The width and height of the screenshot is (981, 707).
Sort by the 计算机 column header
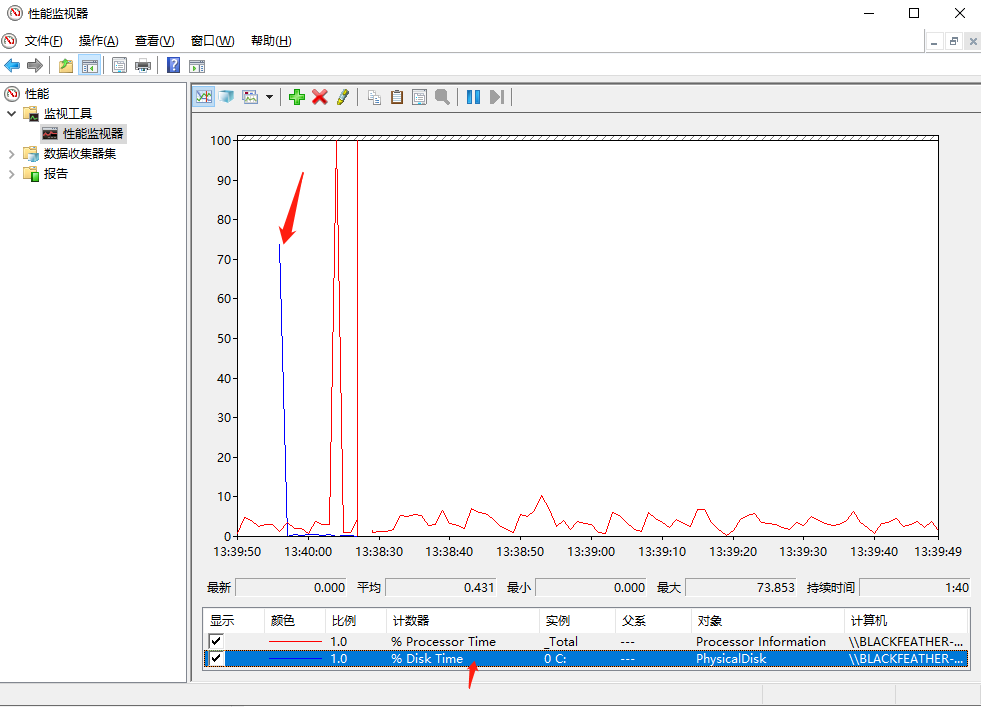click(907, 621)
